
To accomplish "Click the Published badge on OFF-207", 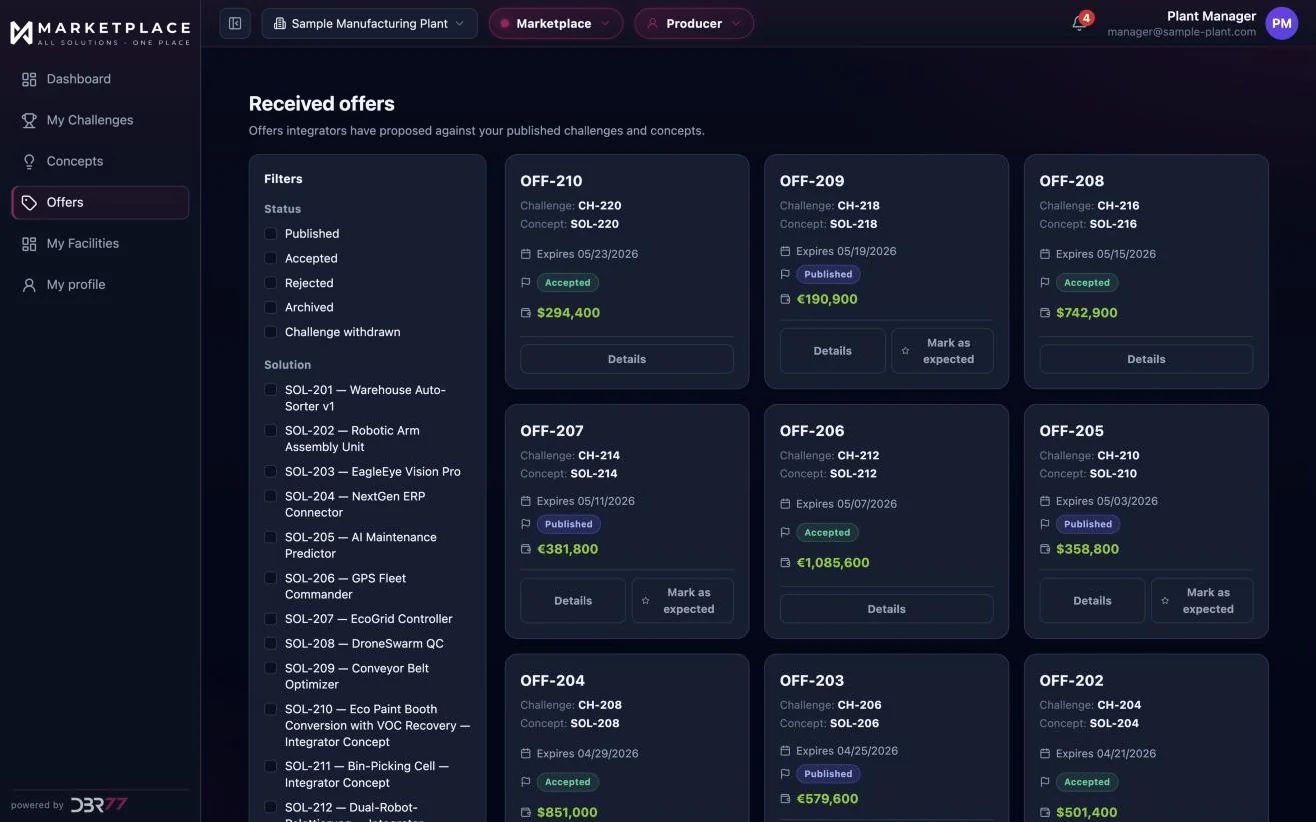I will [568, 524].
